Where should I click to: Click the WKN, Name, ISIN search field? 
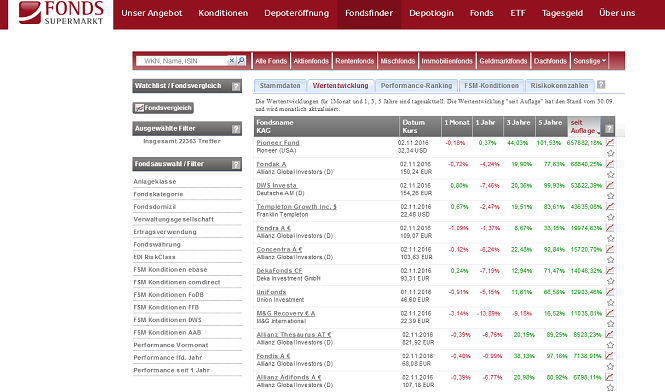(182, 61)
